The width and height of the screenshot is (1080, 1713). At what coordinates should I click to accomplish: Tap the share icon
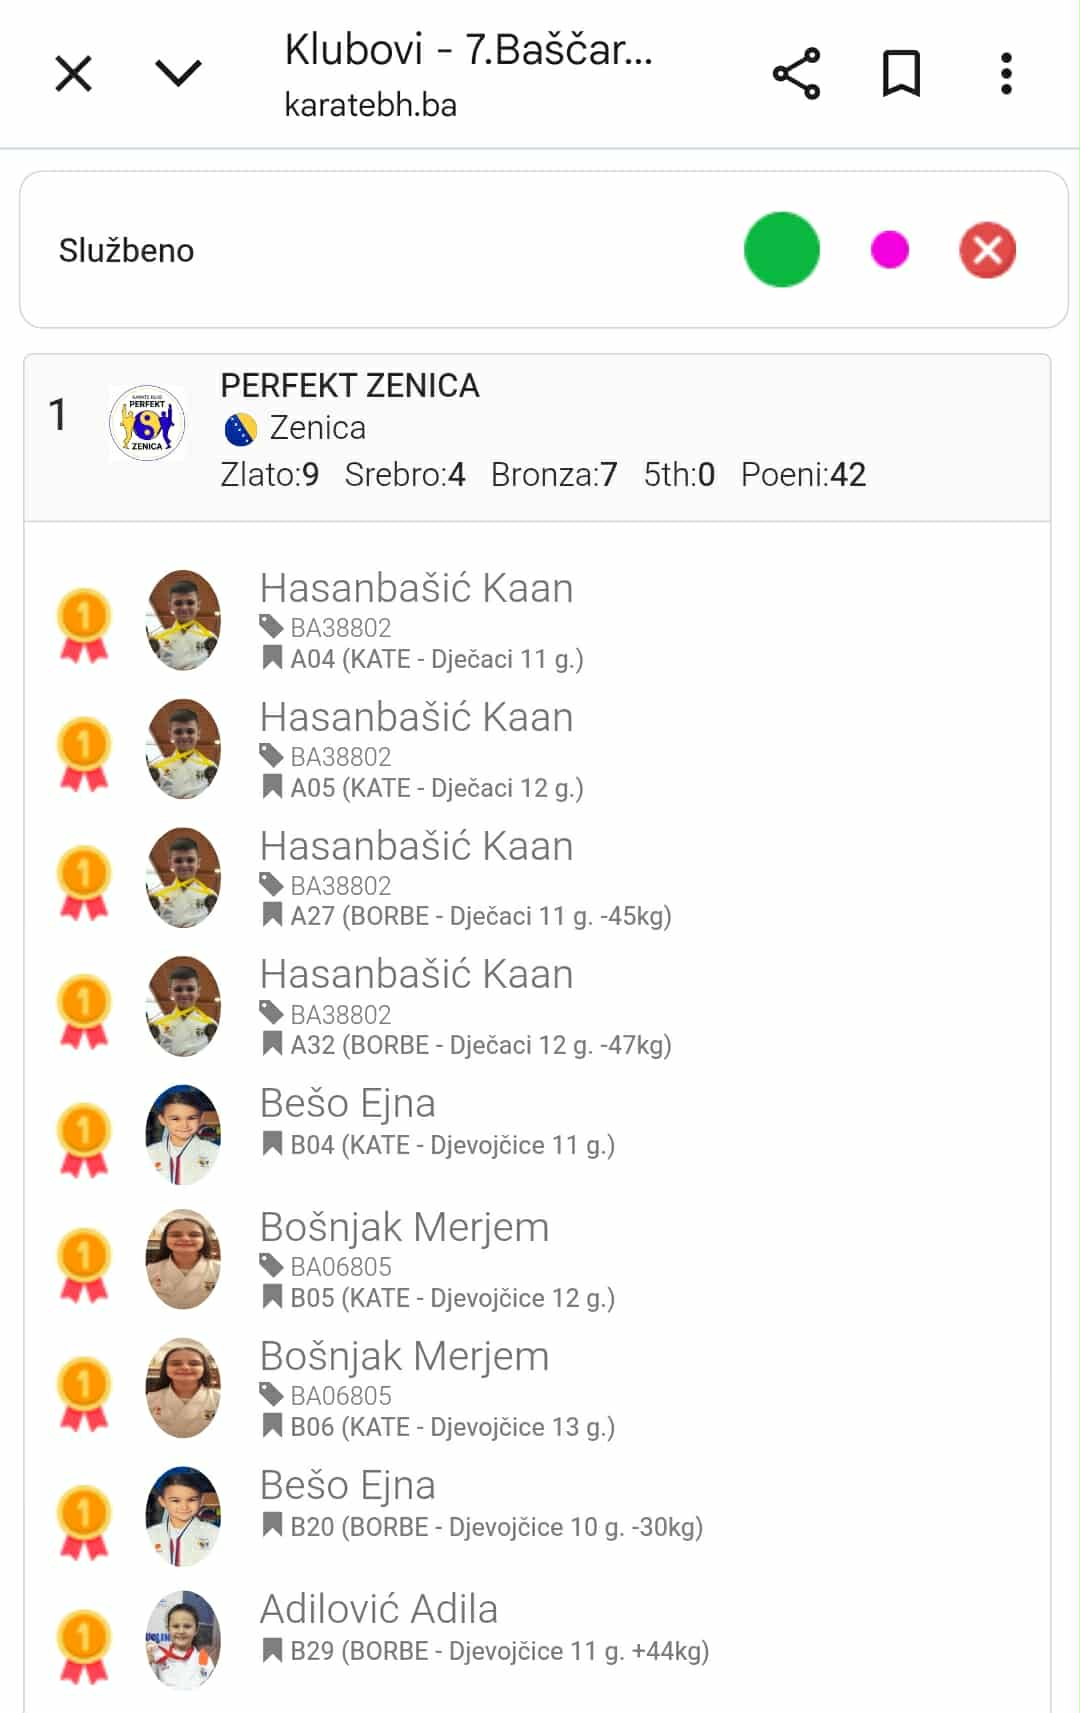click(x=796, y=73)
